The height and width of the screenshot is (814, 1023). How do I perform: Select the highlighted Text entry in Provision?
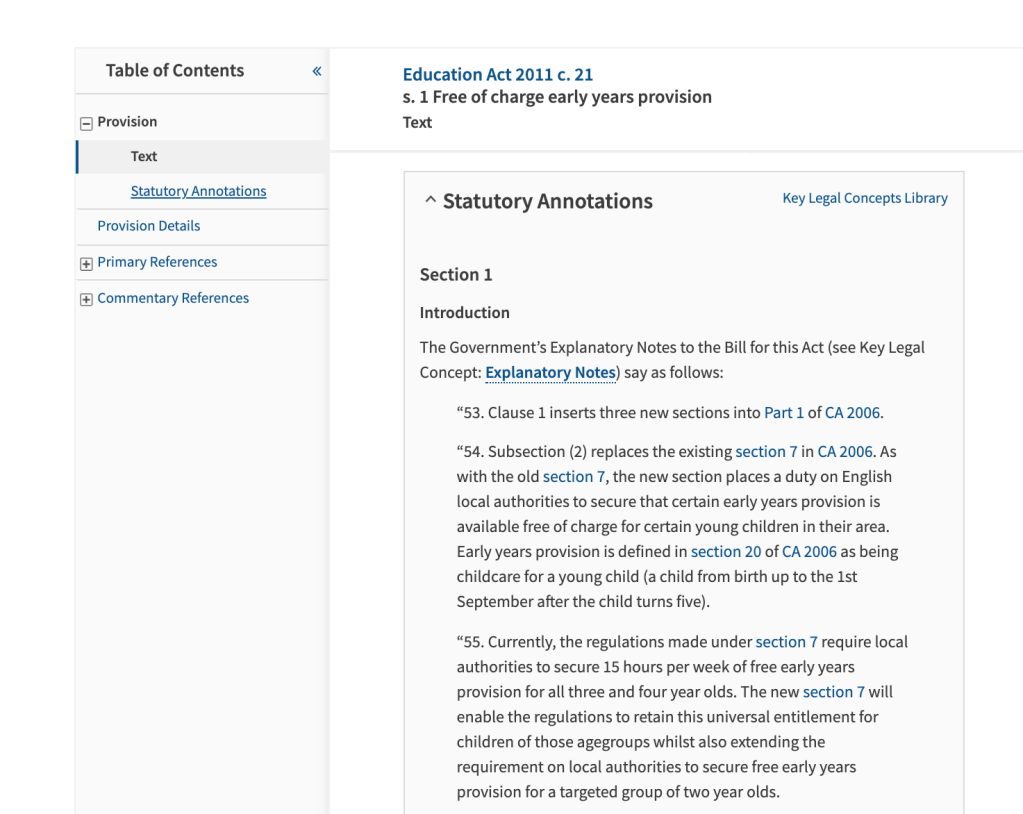[143, 156]
